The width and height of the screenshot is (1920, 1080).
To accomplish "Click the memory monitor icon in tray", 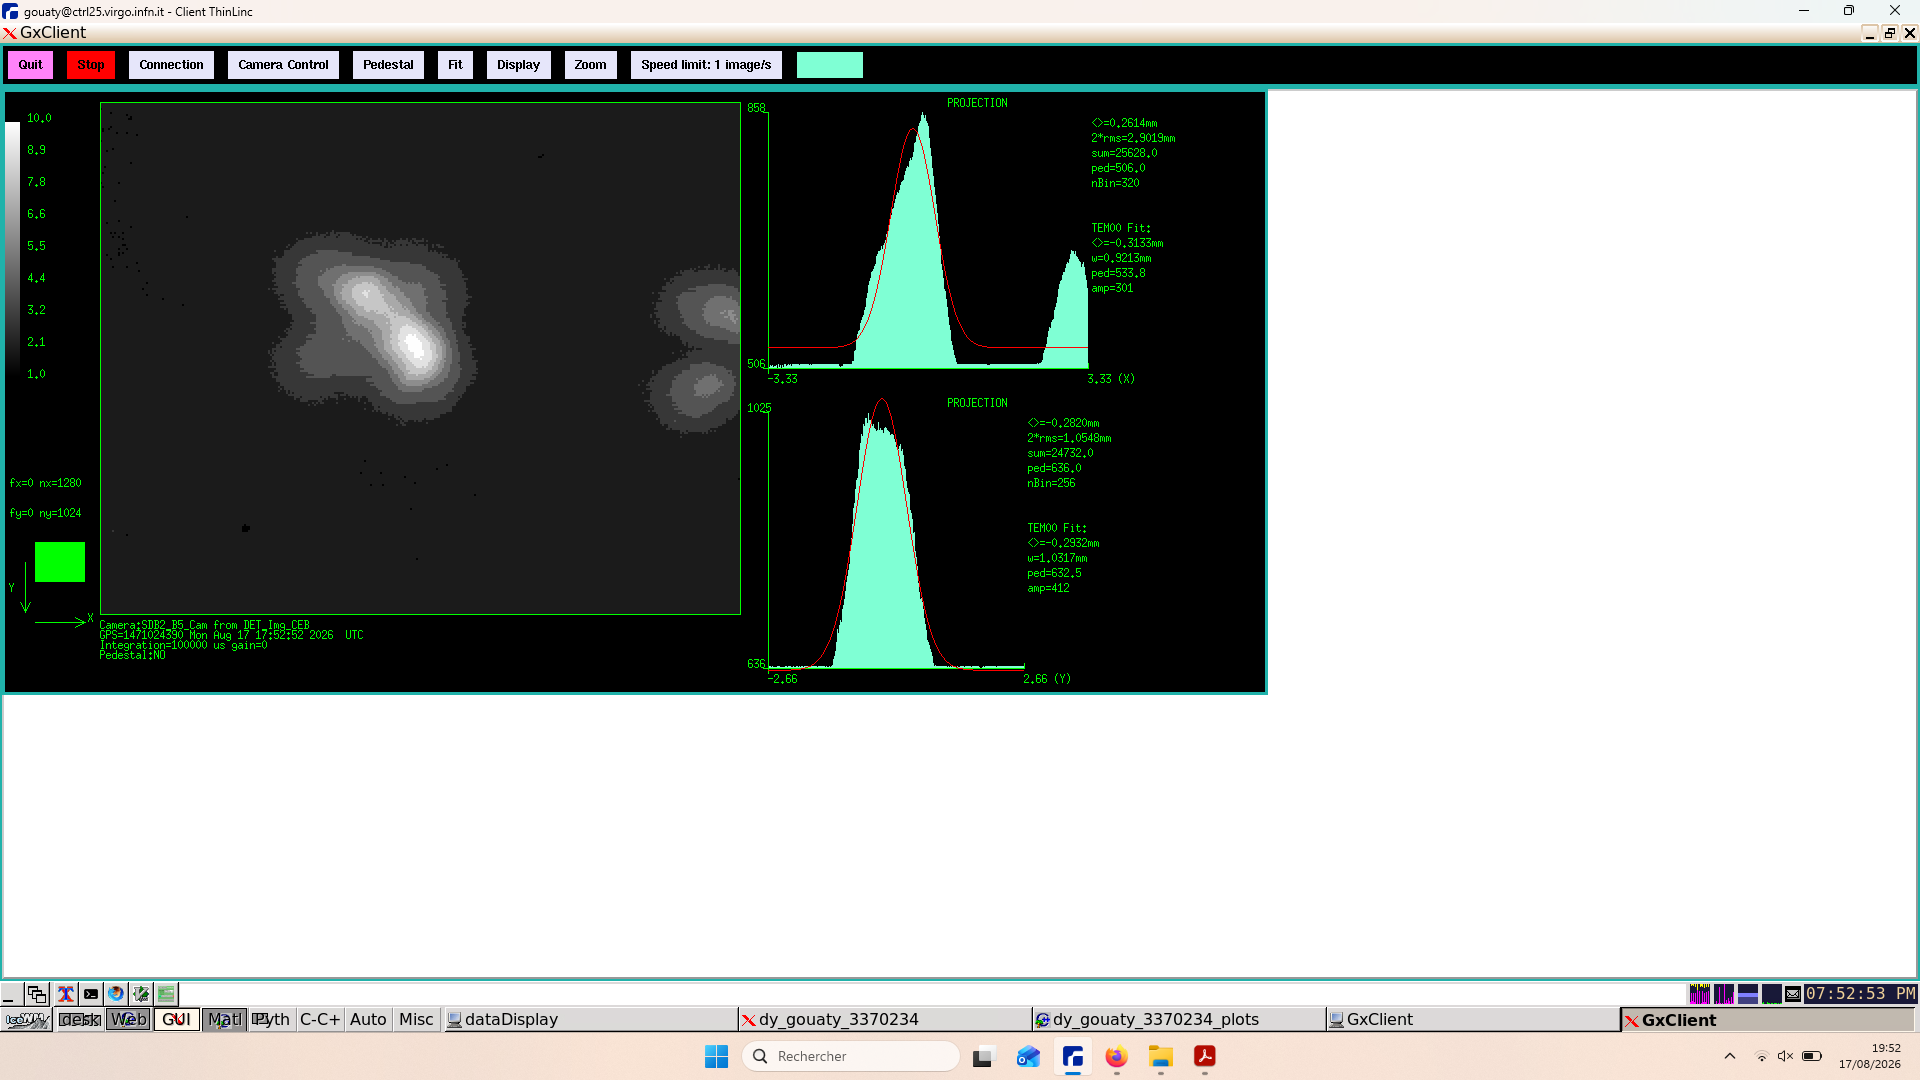I will click(x=1747, y=994).
